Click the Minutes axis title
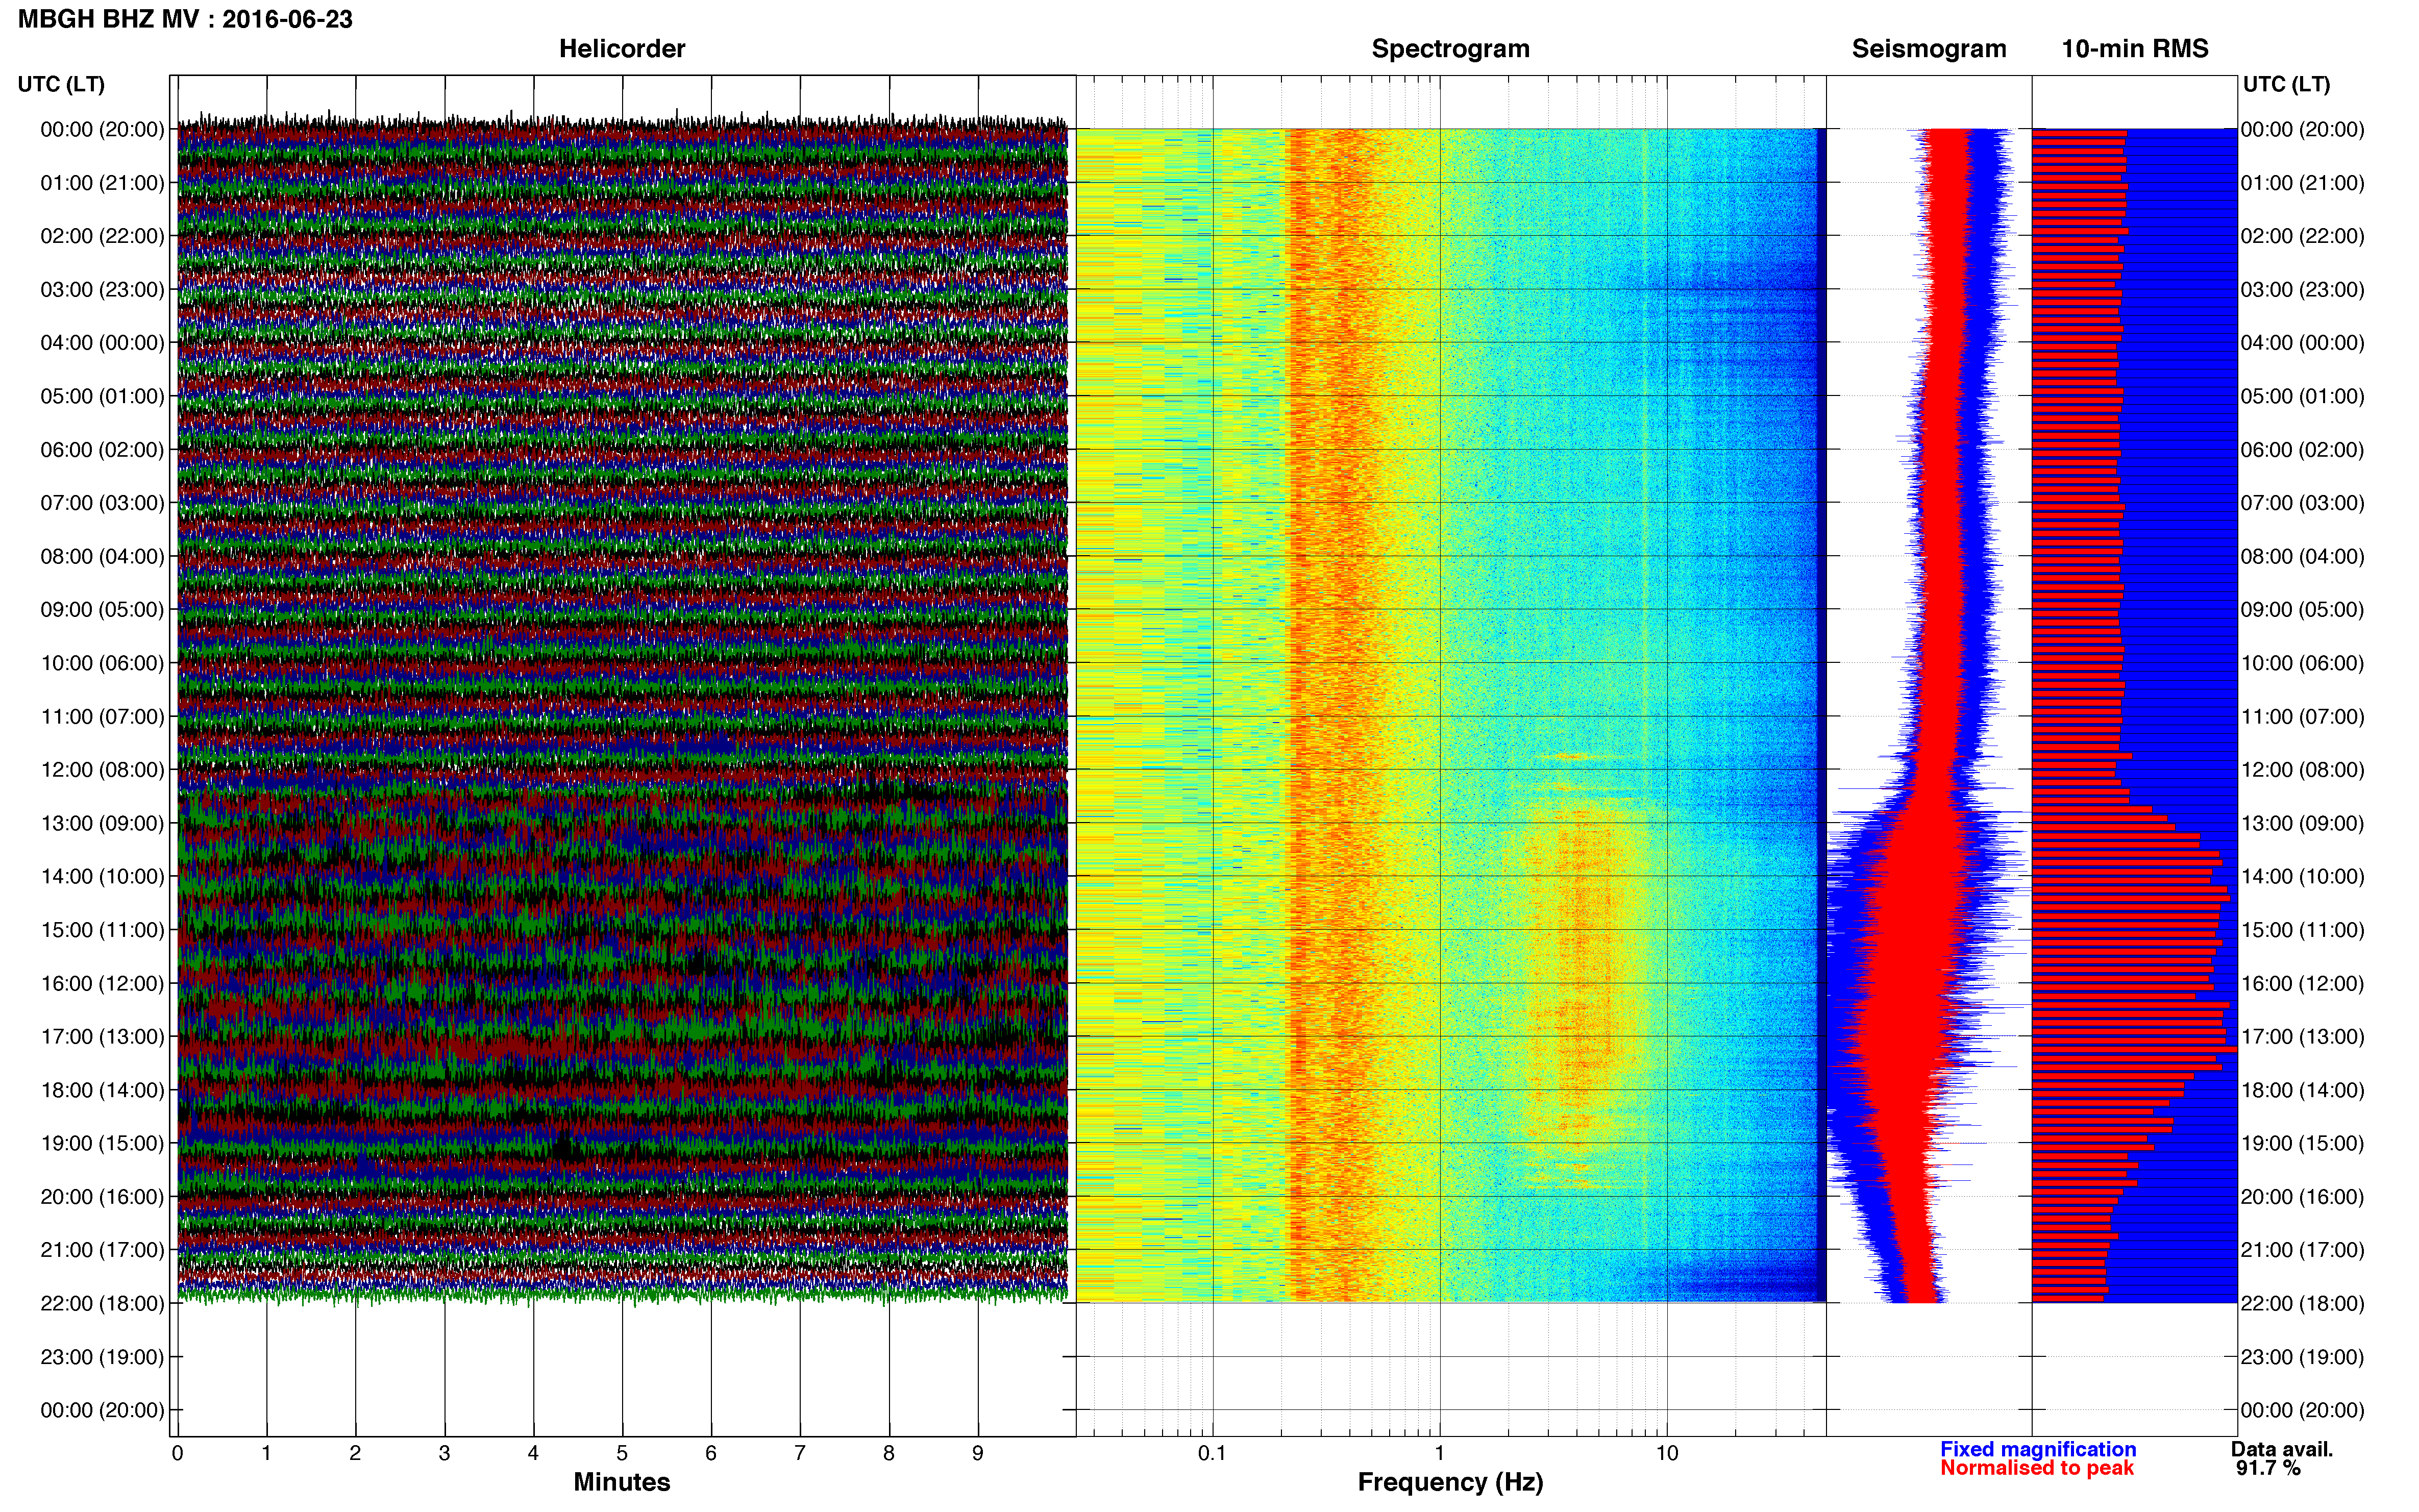 pyautogui.click(x=622, y=1482)
